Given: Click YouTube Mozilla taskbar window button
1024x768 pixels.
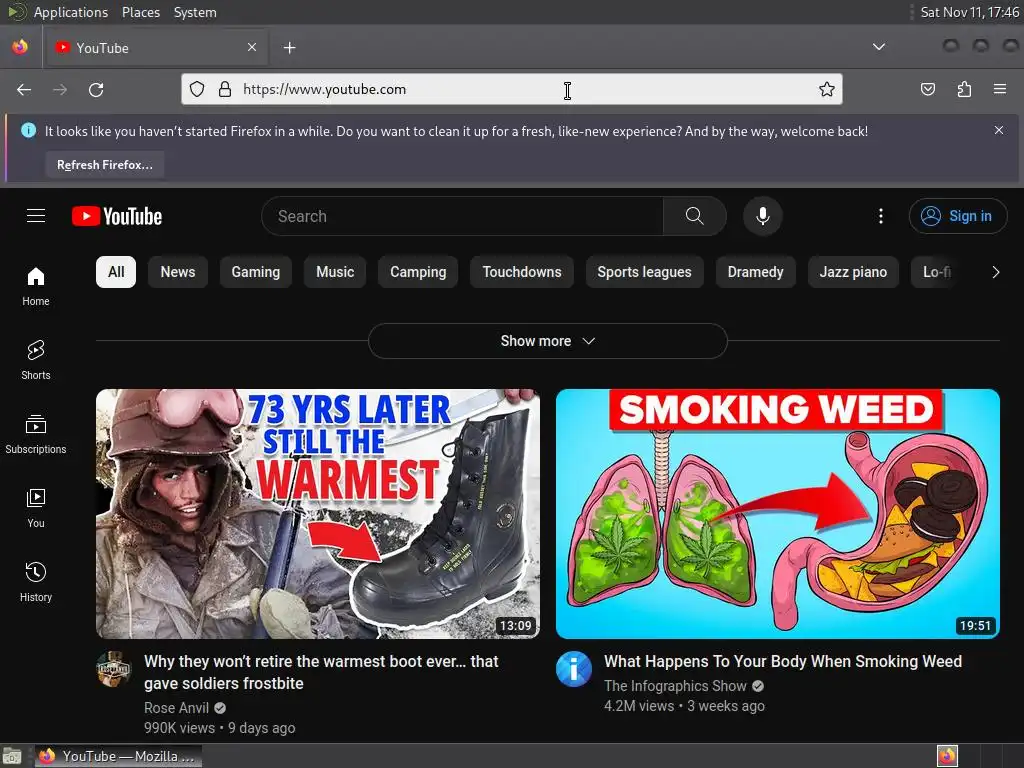Looking at the screenshot, I should 118,757.
